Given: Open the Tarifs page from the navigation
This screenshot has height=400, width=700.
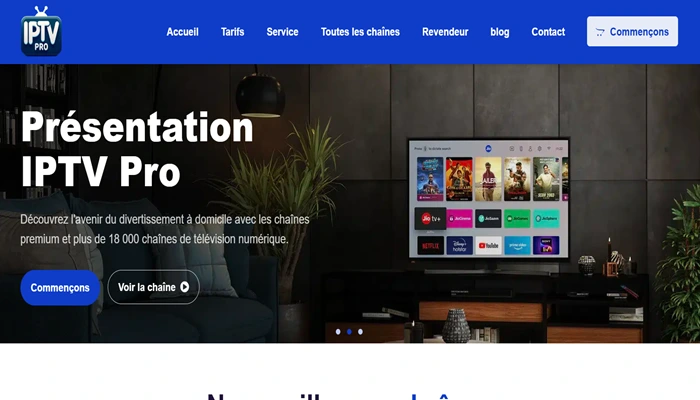Looking at the screenshot, I should point(232,32).
